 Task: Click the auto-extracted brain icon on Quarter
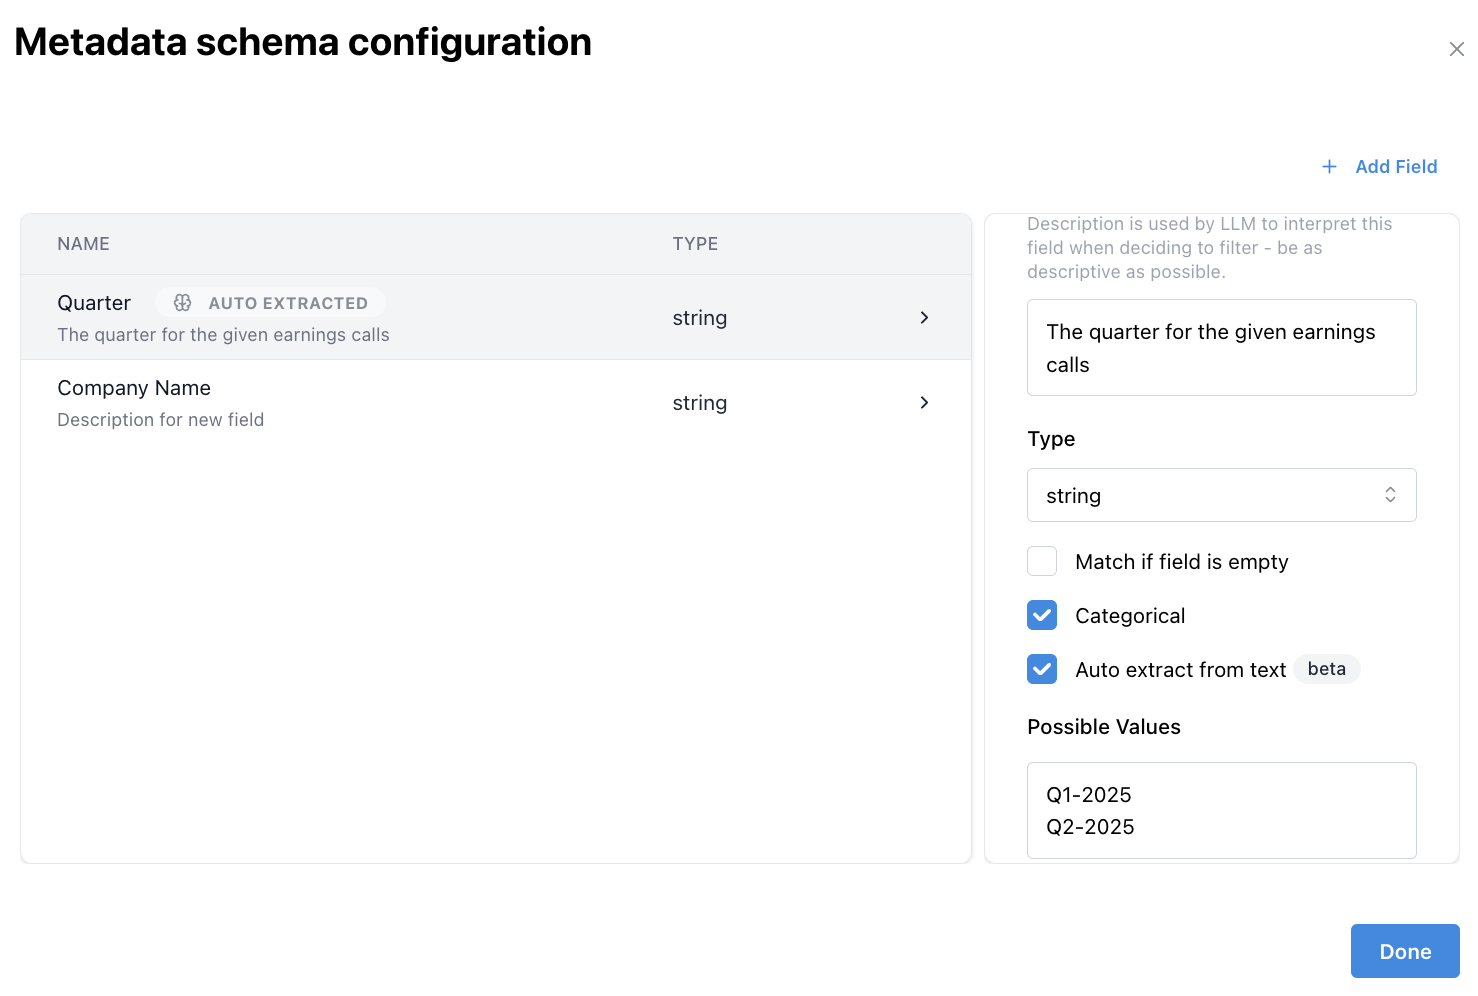point(182,303)
